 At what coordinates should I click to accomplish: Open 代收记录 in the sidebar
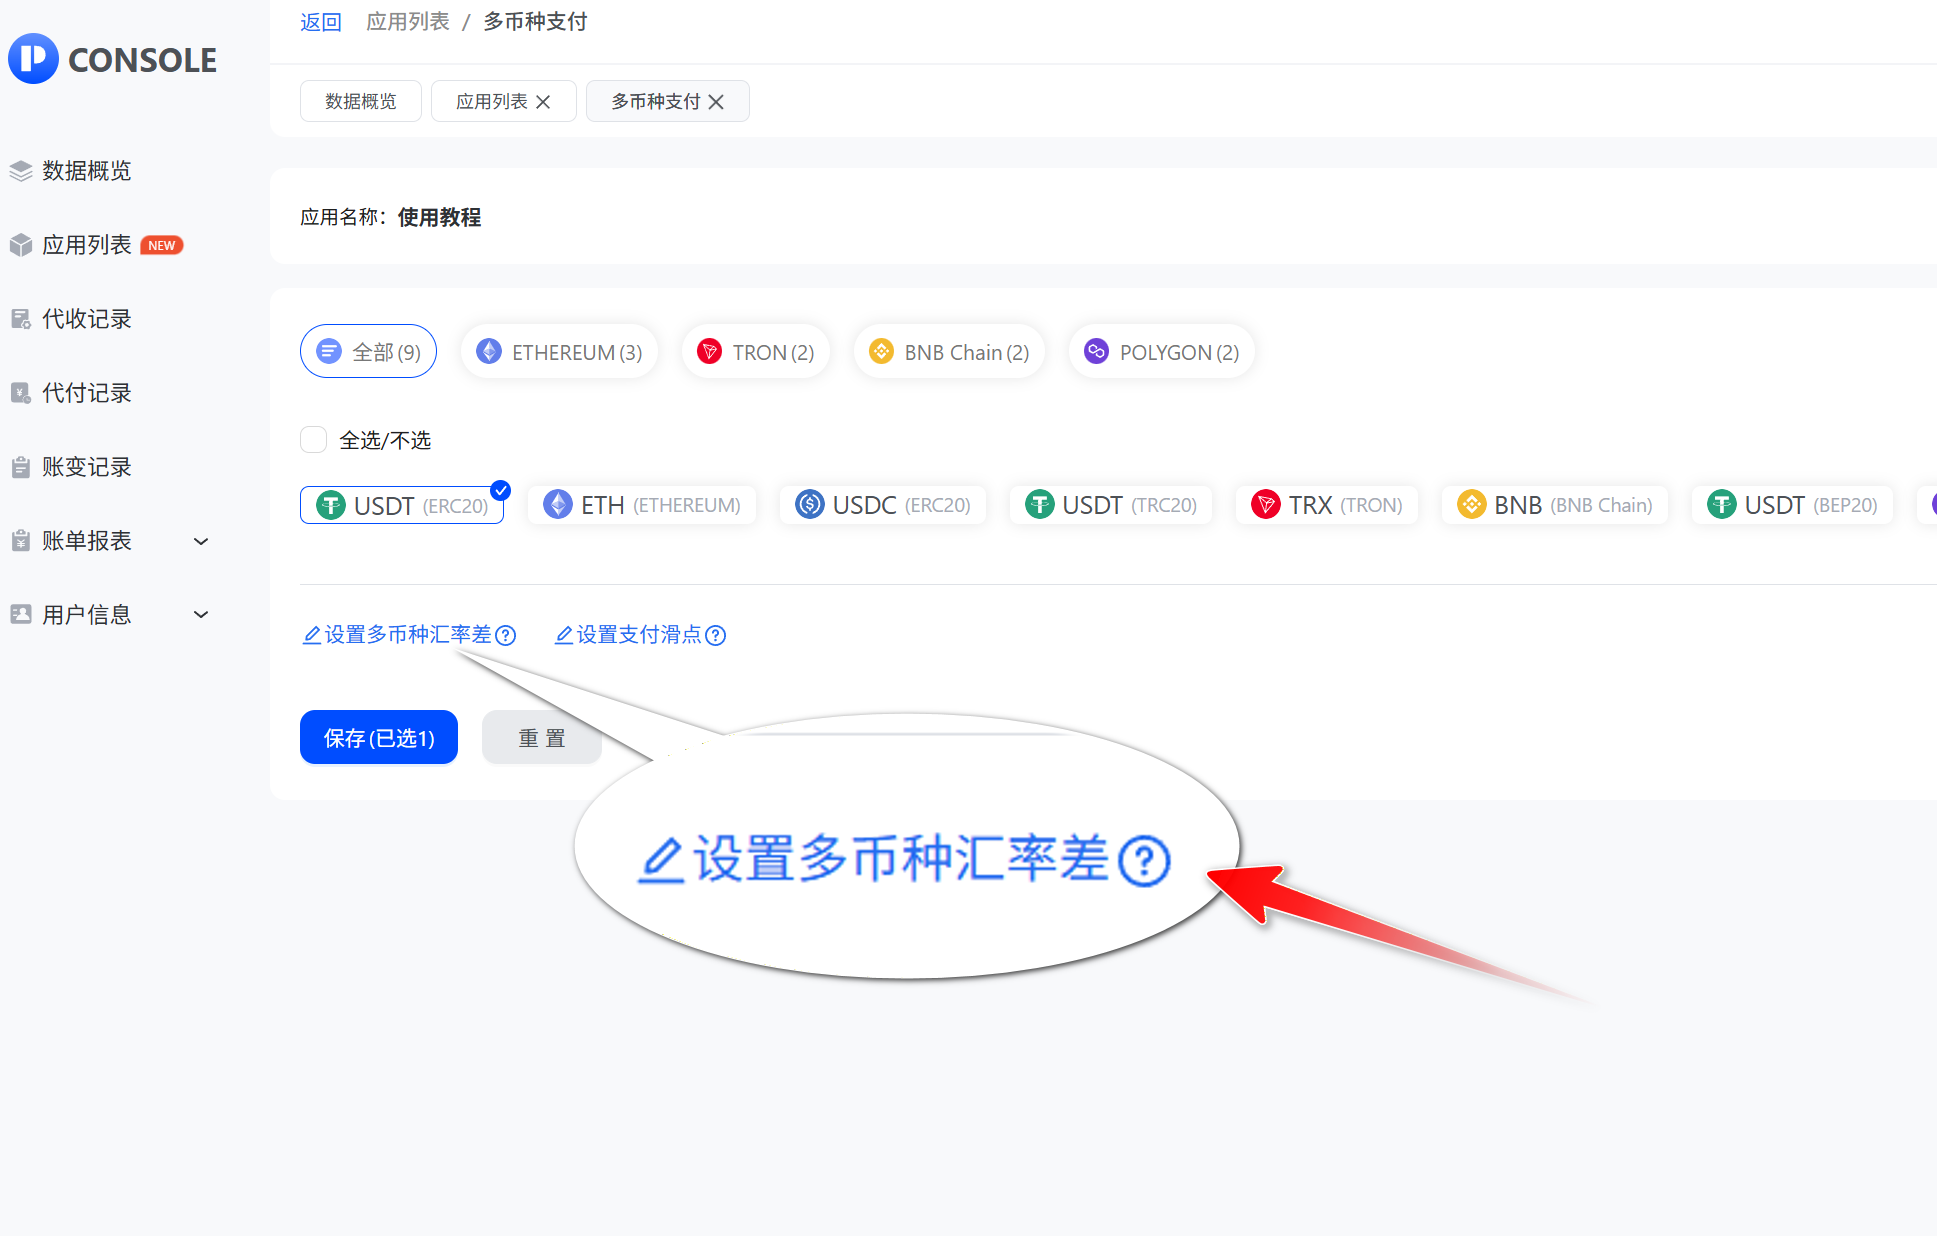(86, 319)
